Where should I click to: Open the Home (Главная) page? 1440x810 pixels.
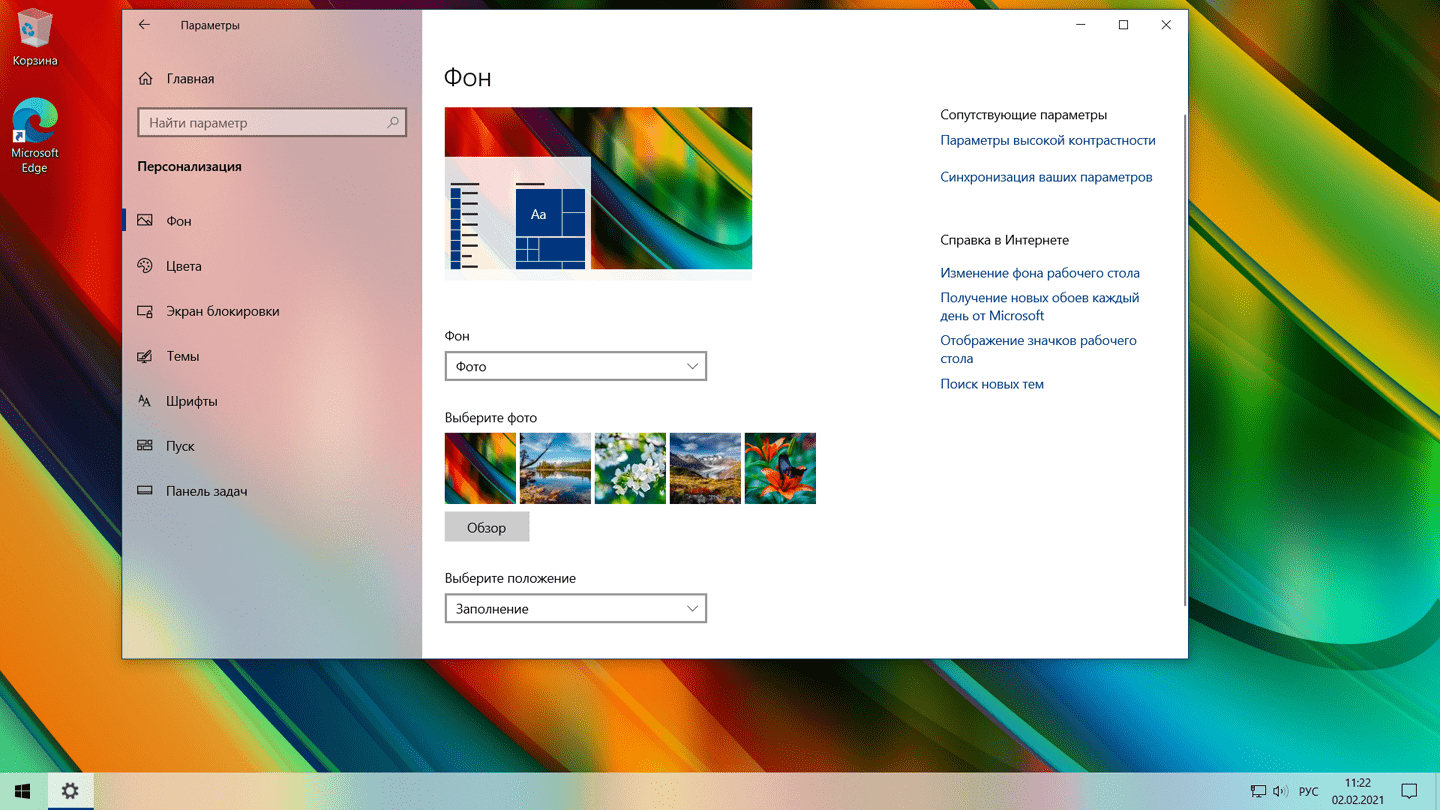(x=190, y=79)
